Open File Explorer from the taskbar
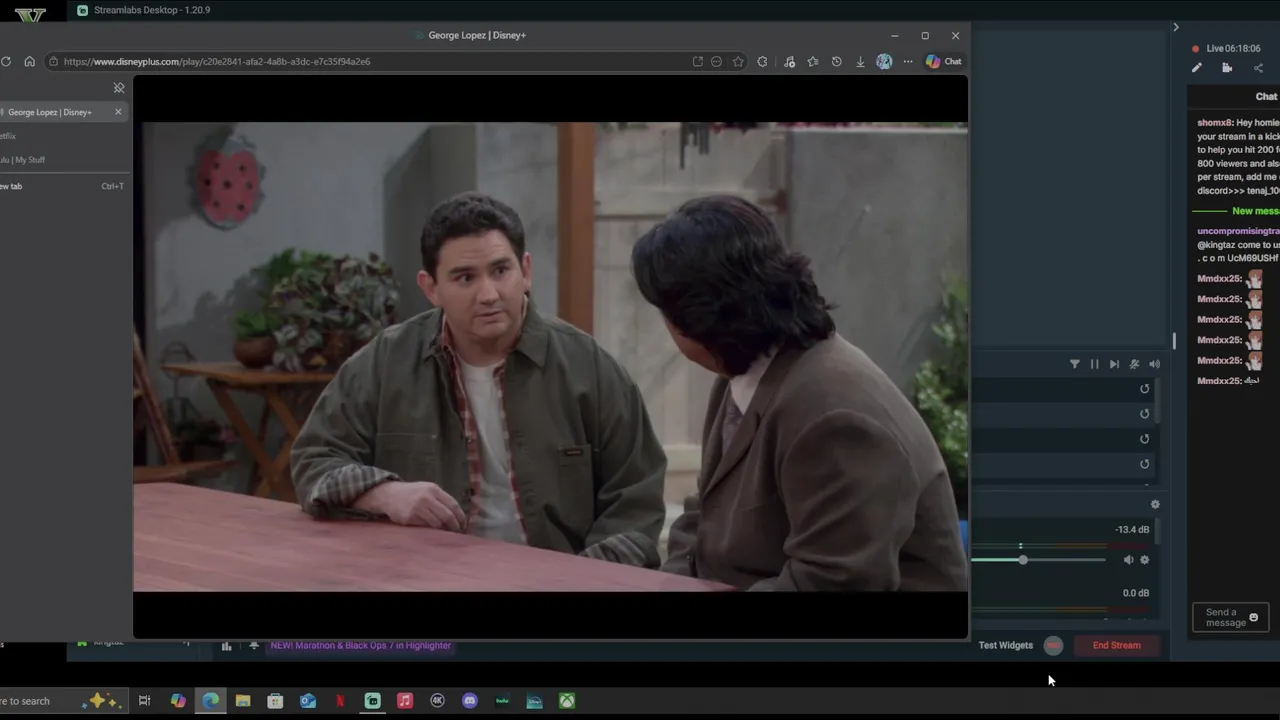This screenshot has width=1280, height=720. (x=243, y=701)
